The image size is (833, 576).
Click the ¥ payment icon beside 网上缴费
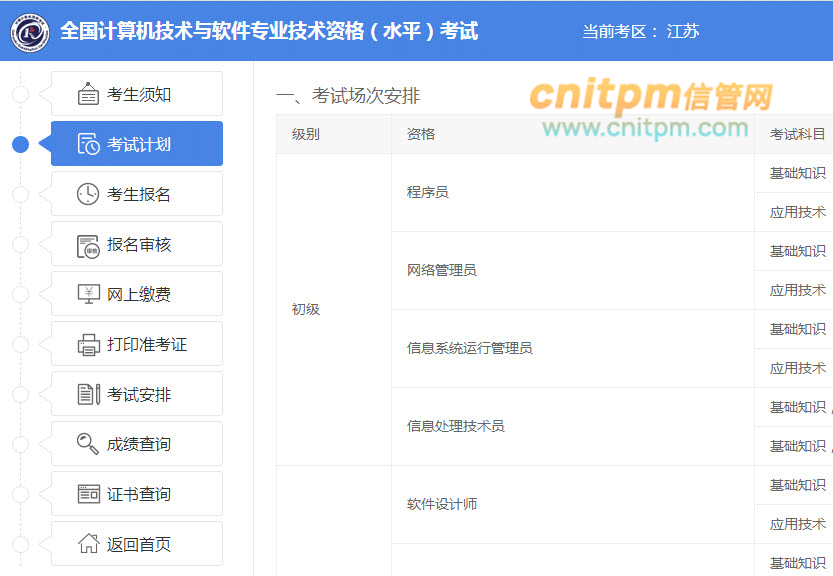pos(89,293)
